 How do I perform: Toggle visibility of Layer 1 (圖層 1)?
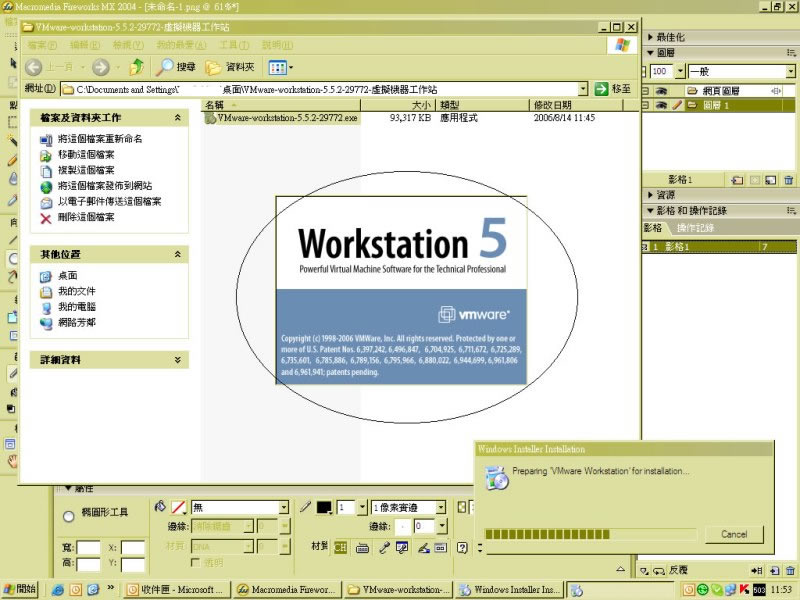[661, 105]
